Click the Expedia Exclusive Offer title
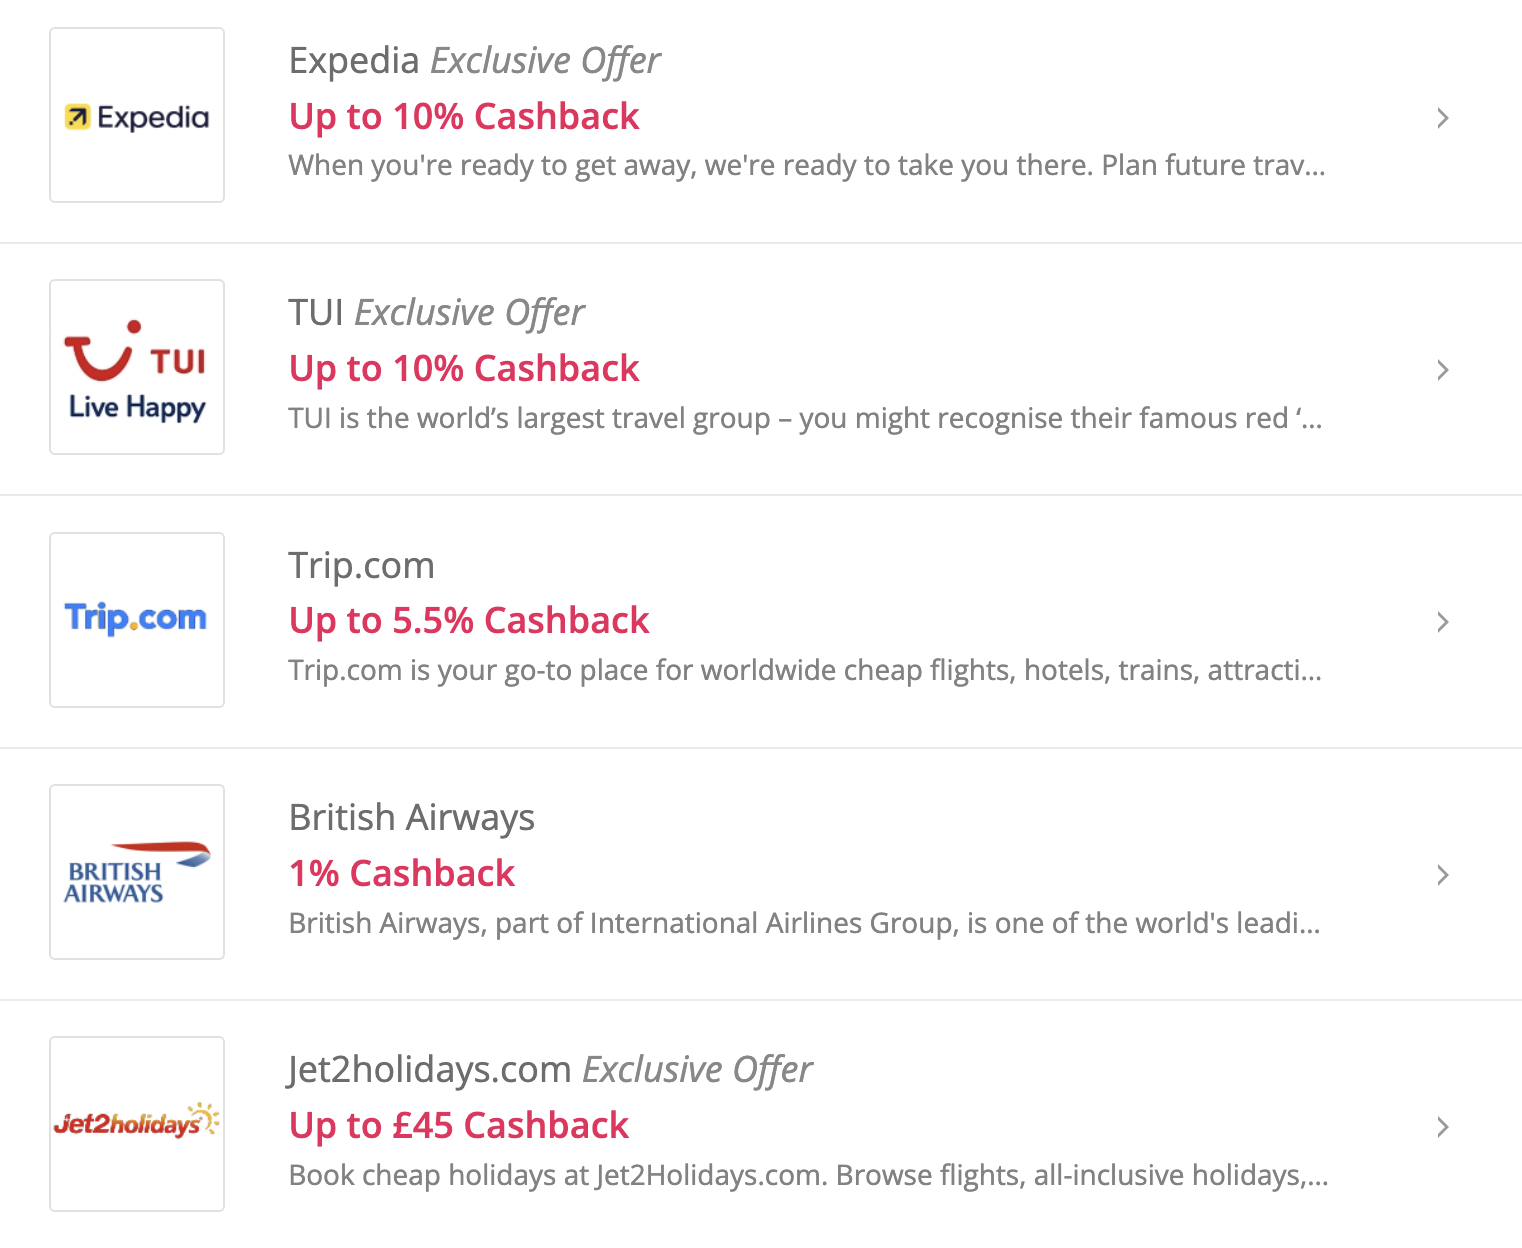 474,61
